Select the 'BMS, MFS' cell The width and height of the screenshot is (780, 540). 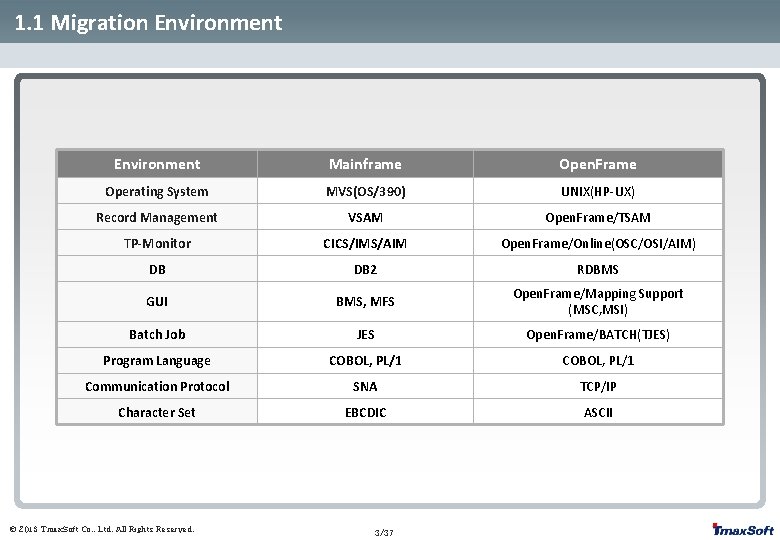pyautogui.click(x=365, y=301)
